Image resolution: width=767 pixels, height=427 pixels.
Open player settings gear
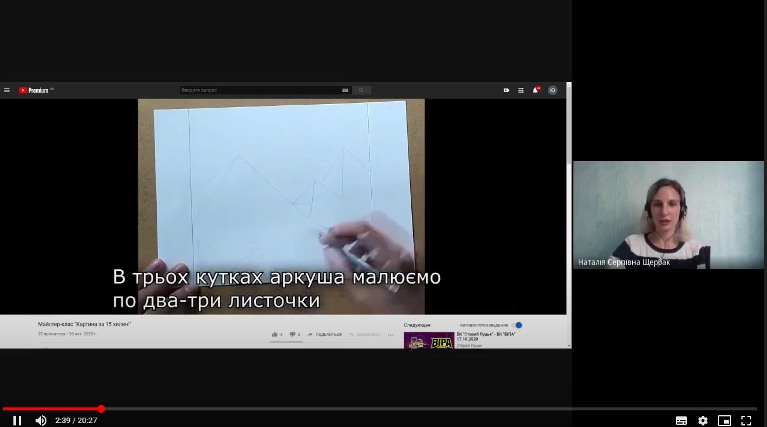703,420
